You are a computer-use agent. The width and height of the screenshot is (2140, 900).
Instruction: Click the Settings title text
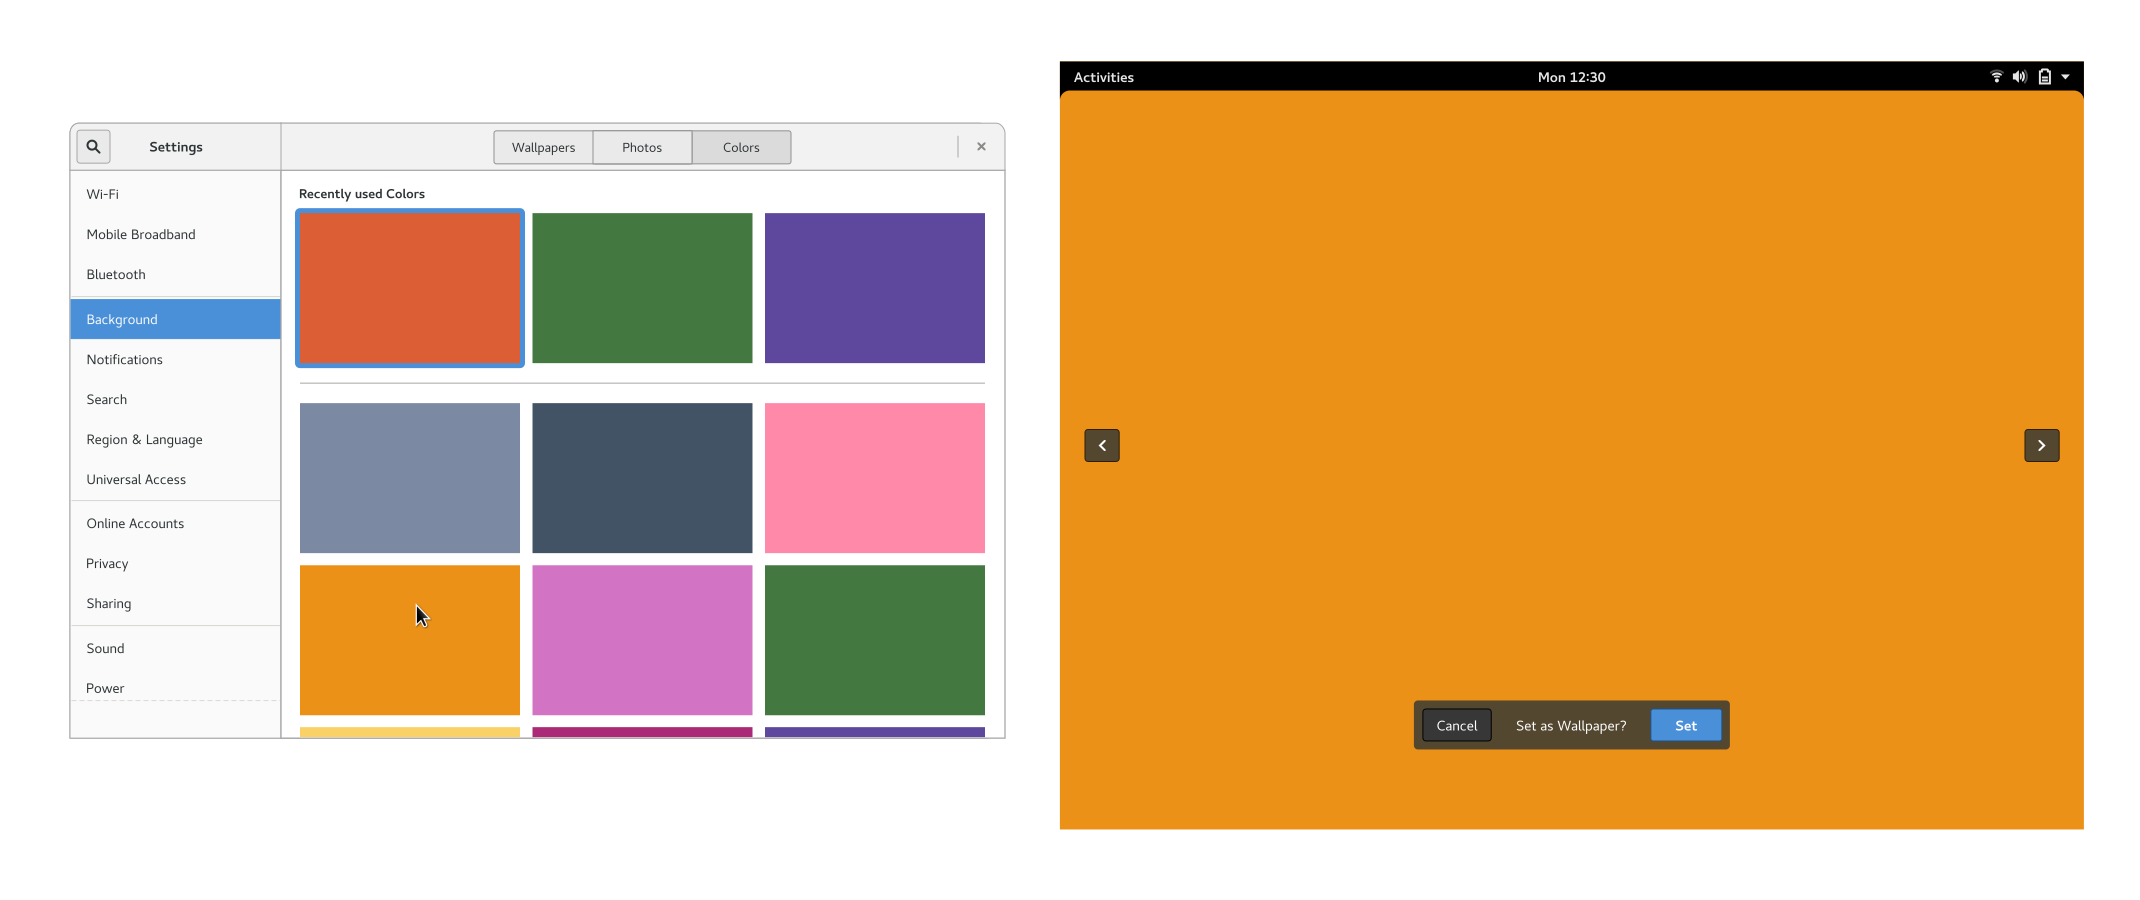[176, 147]
